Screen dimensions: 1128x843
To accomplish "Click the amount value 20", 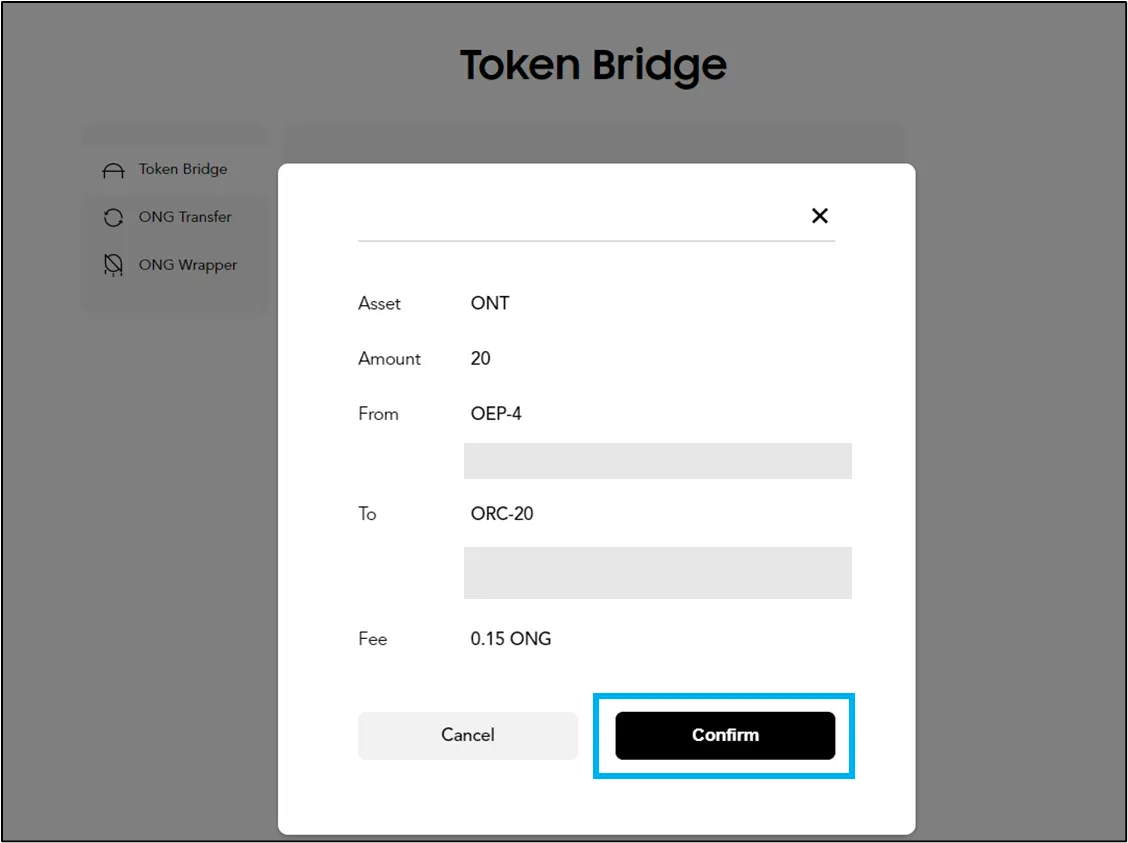I will click(x=479, y=358).
